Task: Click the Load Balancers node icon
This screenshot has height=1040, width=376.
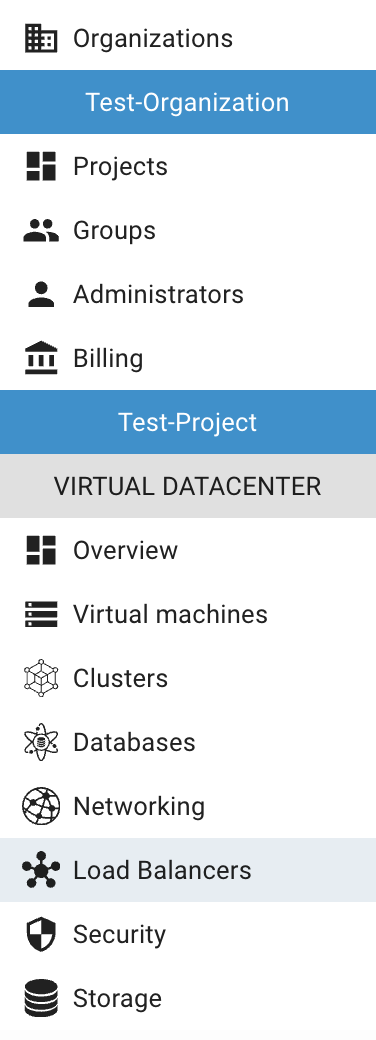Action: coord(41,870)
